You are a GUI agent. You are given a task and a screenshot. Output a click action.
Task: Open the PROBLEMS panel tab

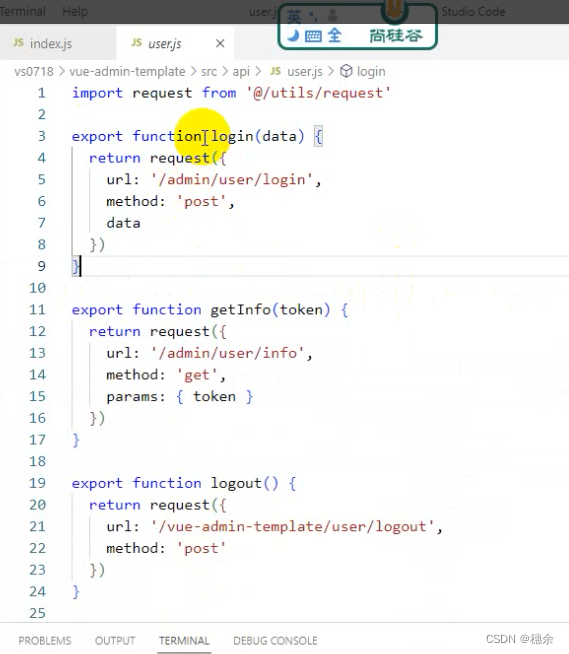(x=45, y=640)
